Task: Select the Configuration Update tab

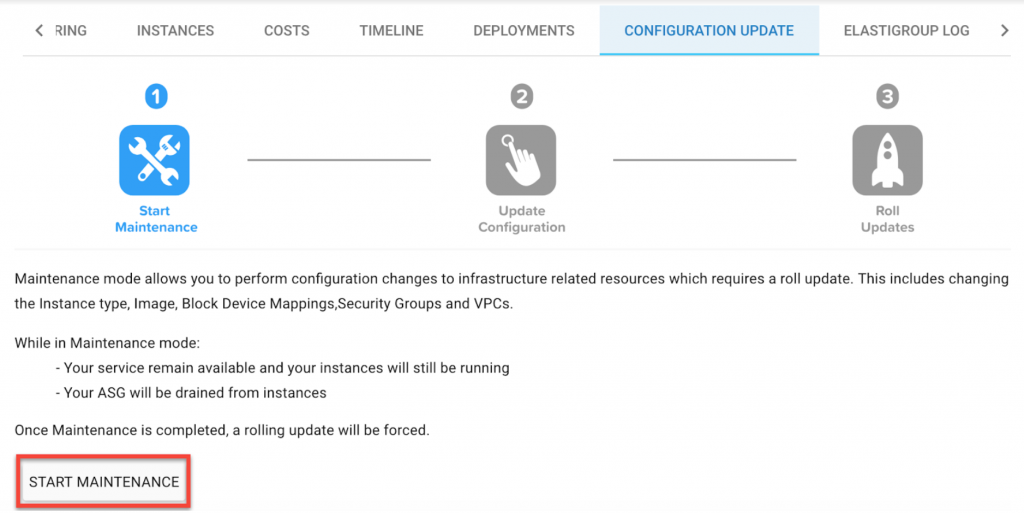Action: pos(709,31)
